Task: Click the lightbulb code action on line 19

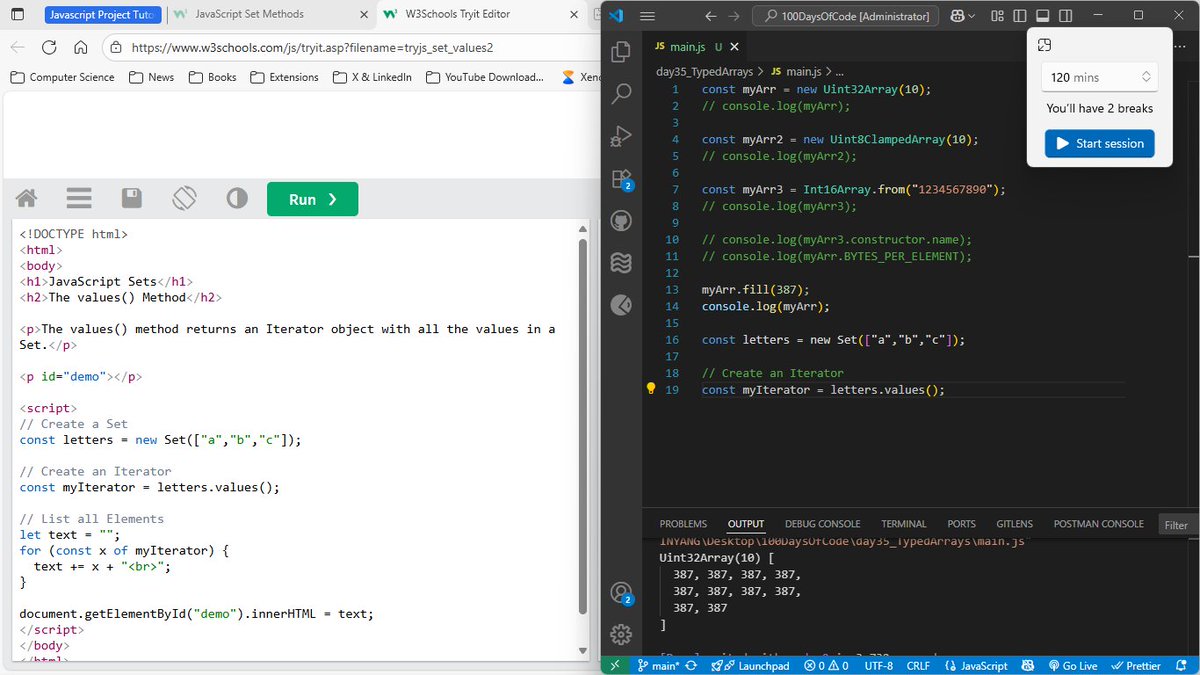Action: [x=650, y=389]
